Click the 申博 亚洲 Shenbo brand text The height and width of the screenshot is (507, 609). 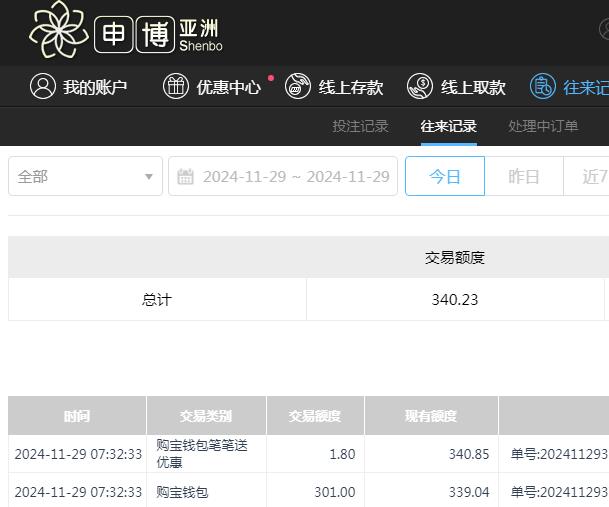[158, 35]
